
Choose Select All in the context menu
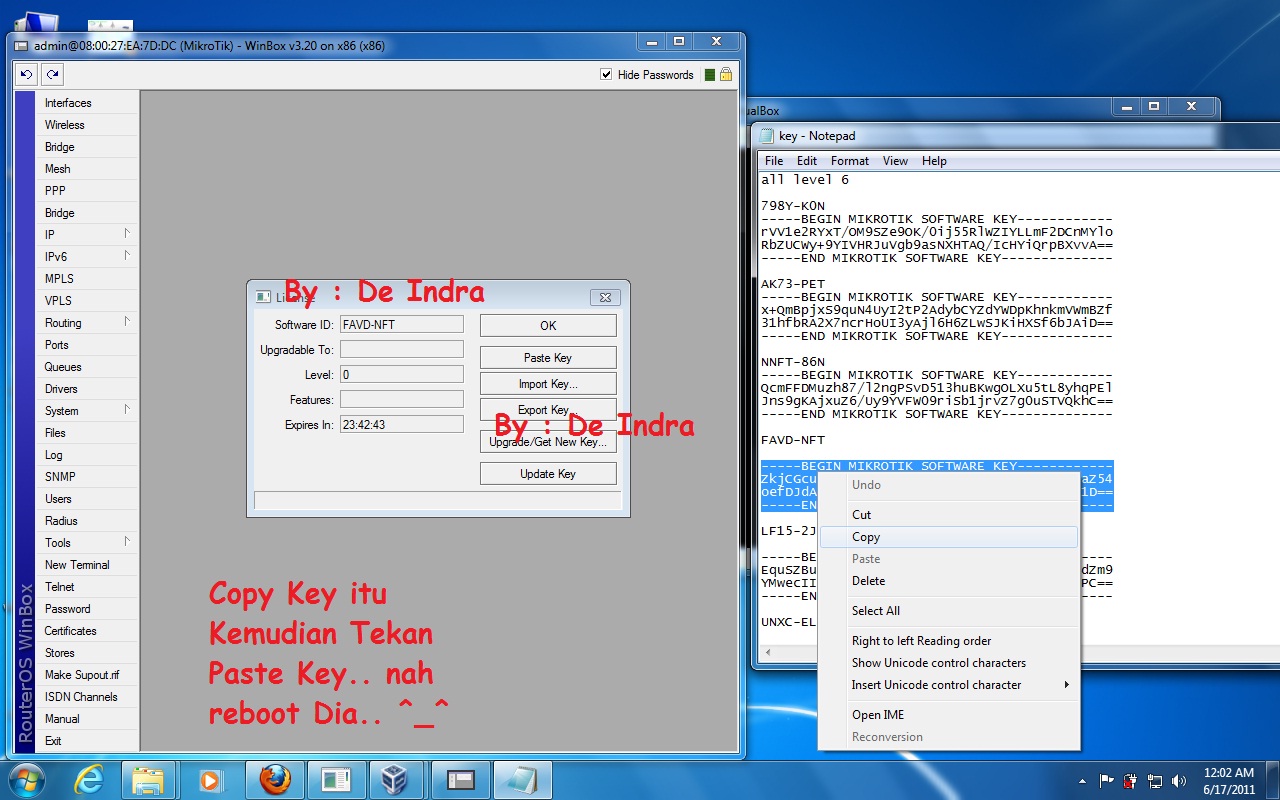pos(948,611)
